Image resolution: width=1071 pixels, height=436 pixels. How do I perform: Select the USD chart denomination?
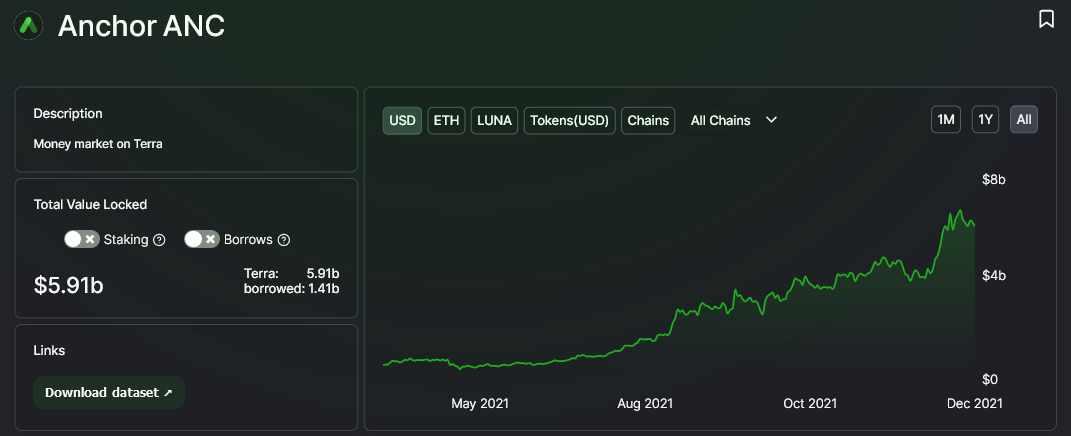coord(402,120)
